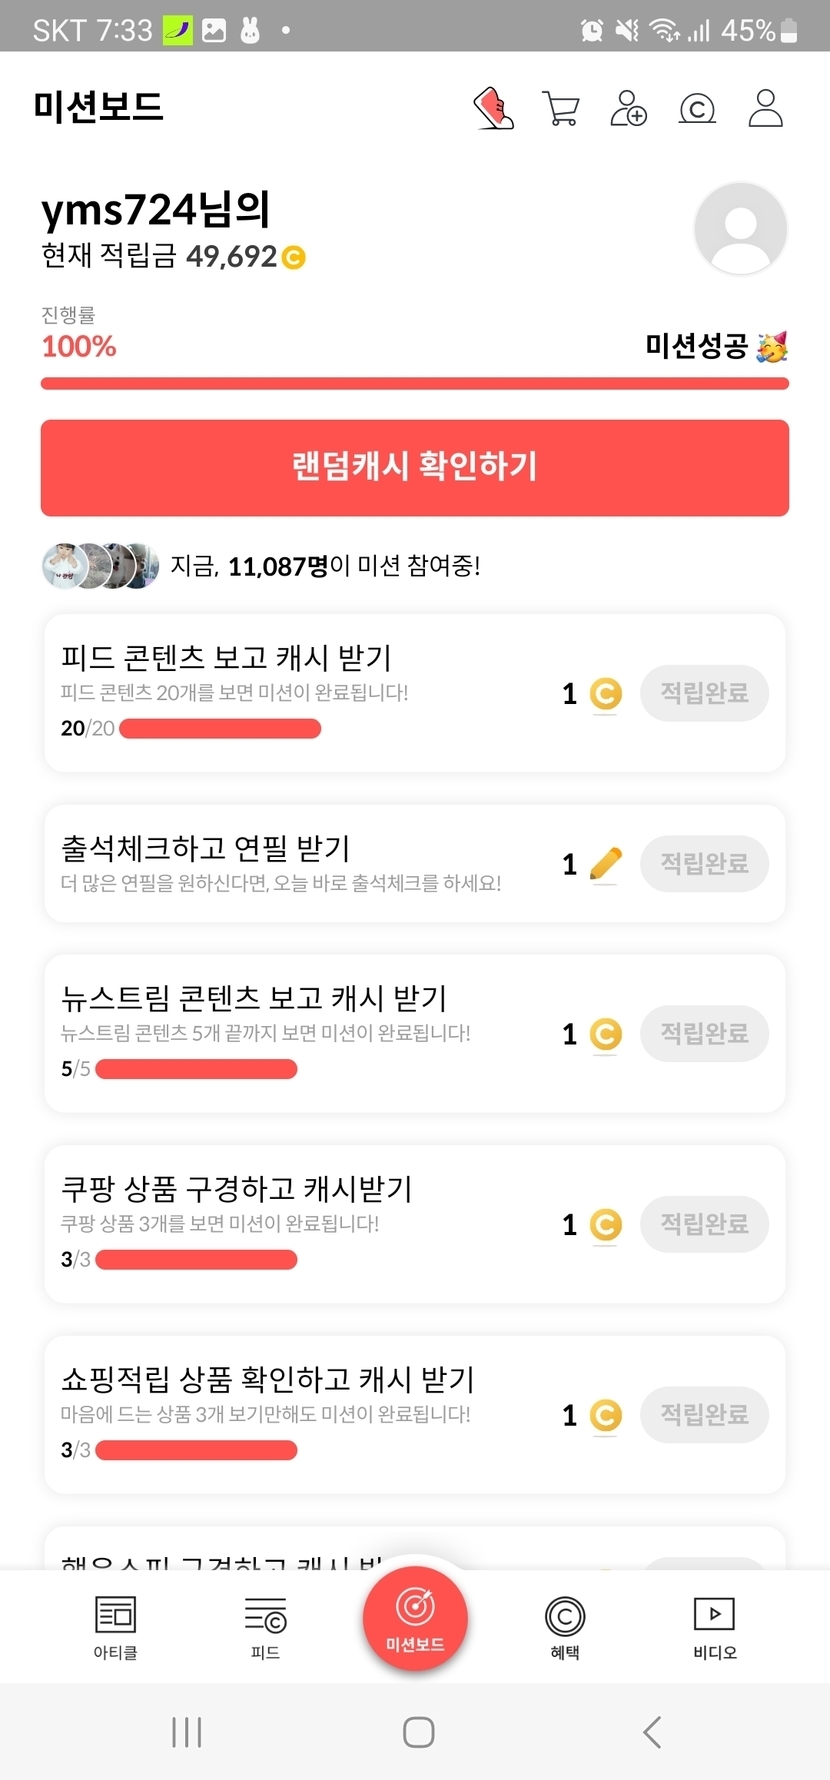Tap 적립완료 for 쇼핑적립 상품 mission
830x1780 pixels.
coord(704,1415)
